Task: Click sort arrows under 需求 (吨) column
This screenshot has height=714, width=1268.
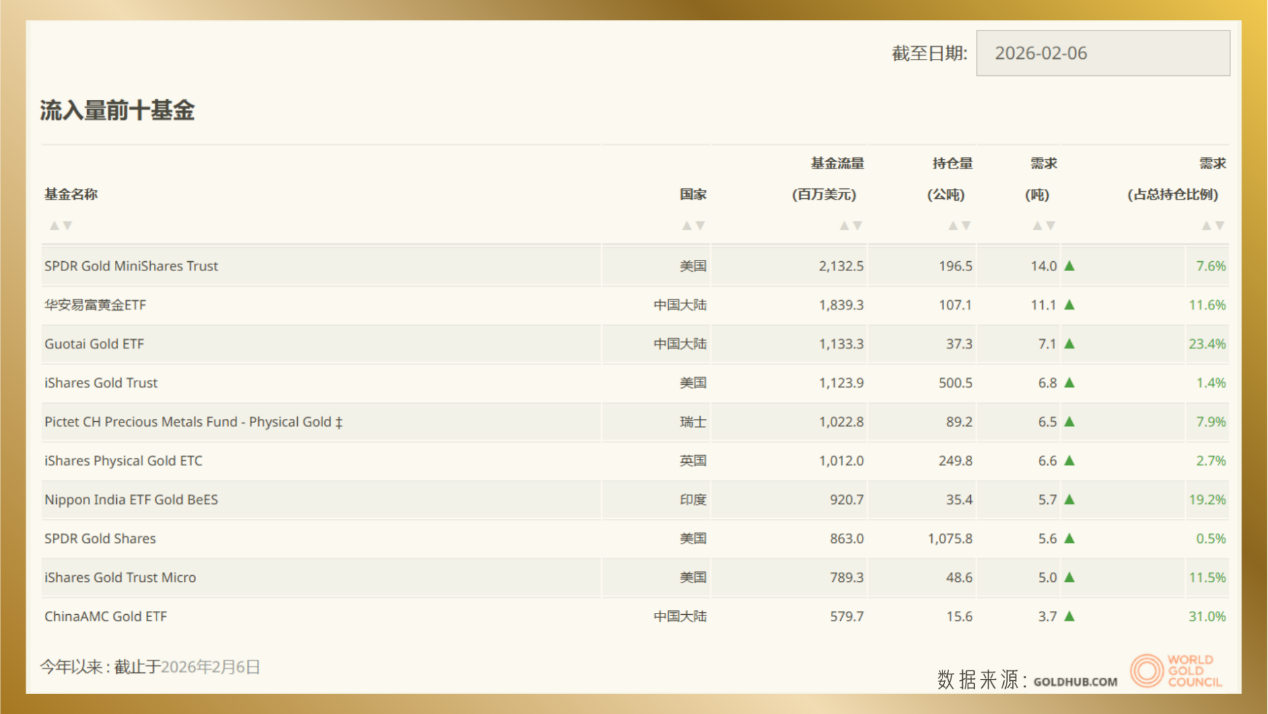Action: coord(1043,226)
